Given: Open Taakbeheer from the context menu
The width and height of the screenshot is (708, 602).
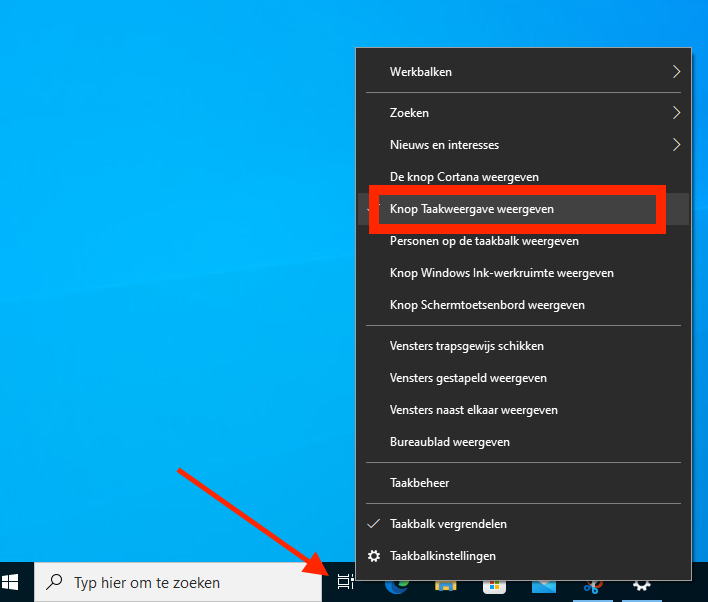Looking at the screenshot, I should point(420,483).
